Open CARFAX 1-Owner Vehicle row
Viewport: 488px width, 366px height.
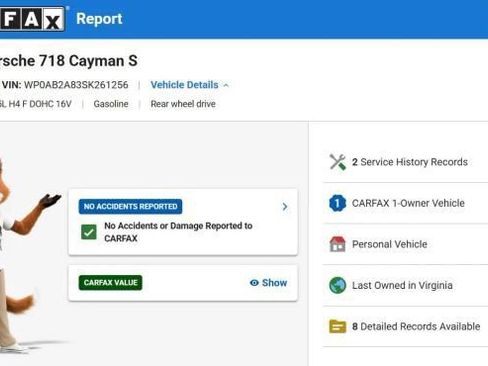[405, 203]
